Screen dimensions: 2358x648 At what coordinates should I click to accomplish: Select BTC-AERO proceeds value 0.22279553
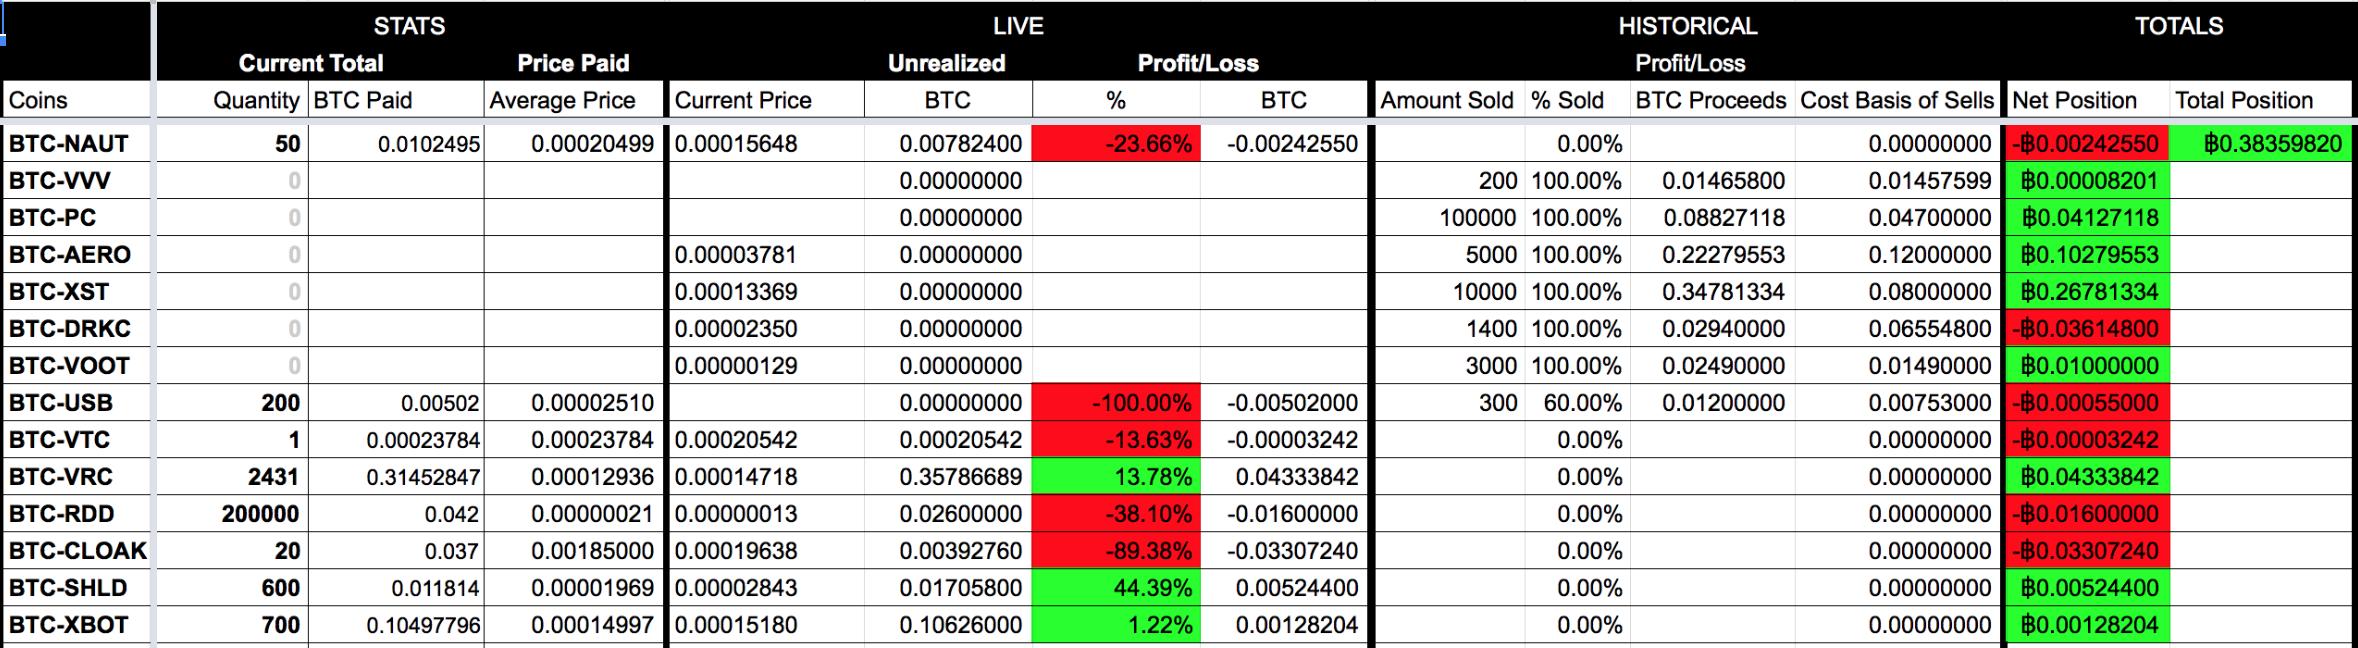(1722, 255)
